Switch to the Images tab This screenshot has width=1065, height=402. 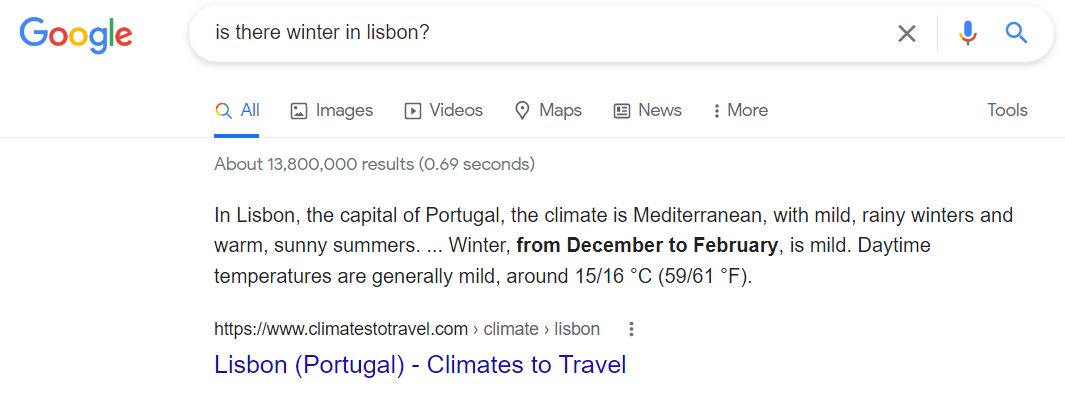332,111
